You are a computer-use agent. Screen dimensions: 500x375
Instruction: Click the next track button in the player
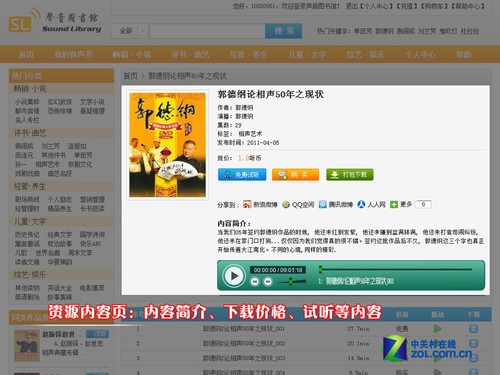[x=267, y=282]
